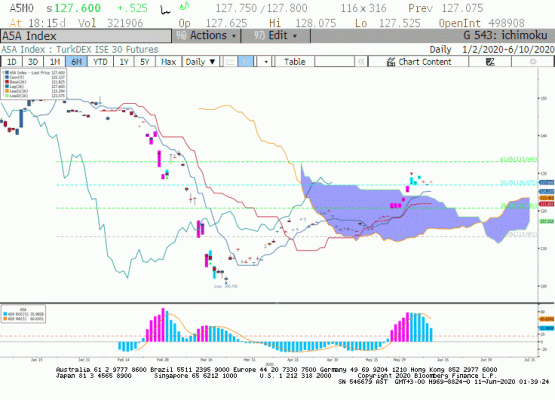
Task: Click the 50.0% Fibonacci level label
Action: coord(519,183)
